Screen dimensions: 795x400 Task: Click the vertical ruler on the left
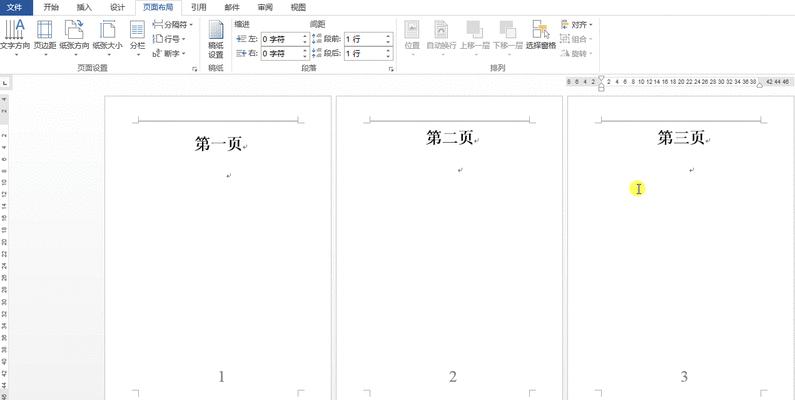4,247
